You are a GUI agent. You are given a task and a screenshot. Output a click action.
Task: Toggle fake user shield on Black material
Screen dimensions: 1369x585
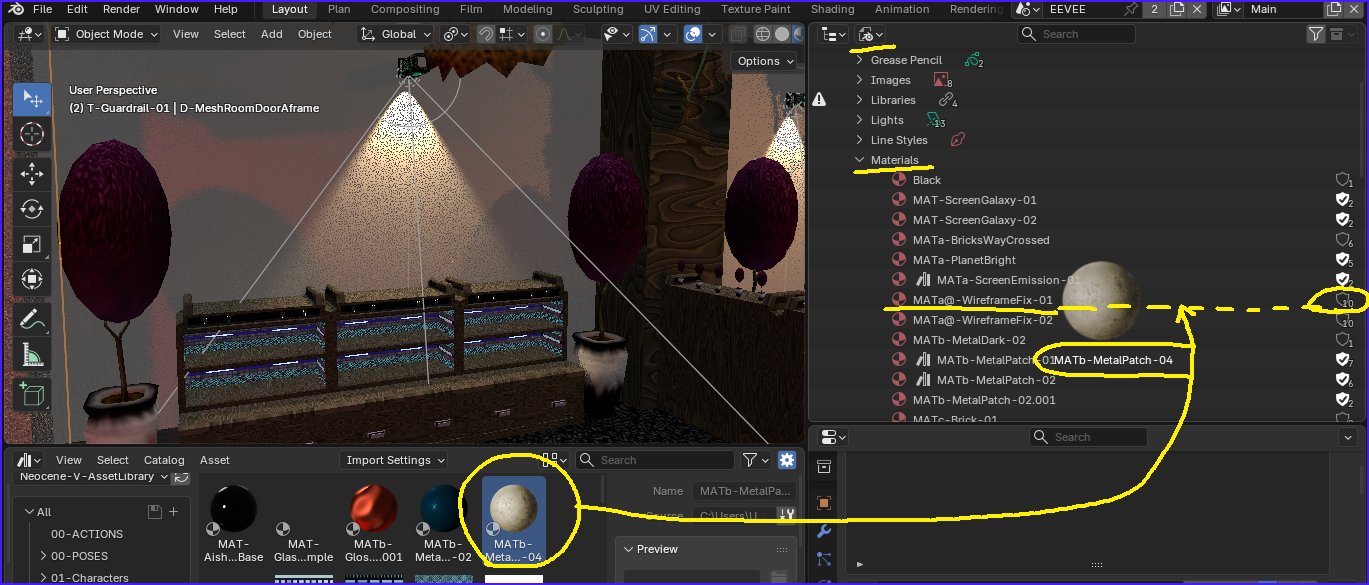1344,180
